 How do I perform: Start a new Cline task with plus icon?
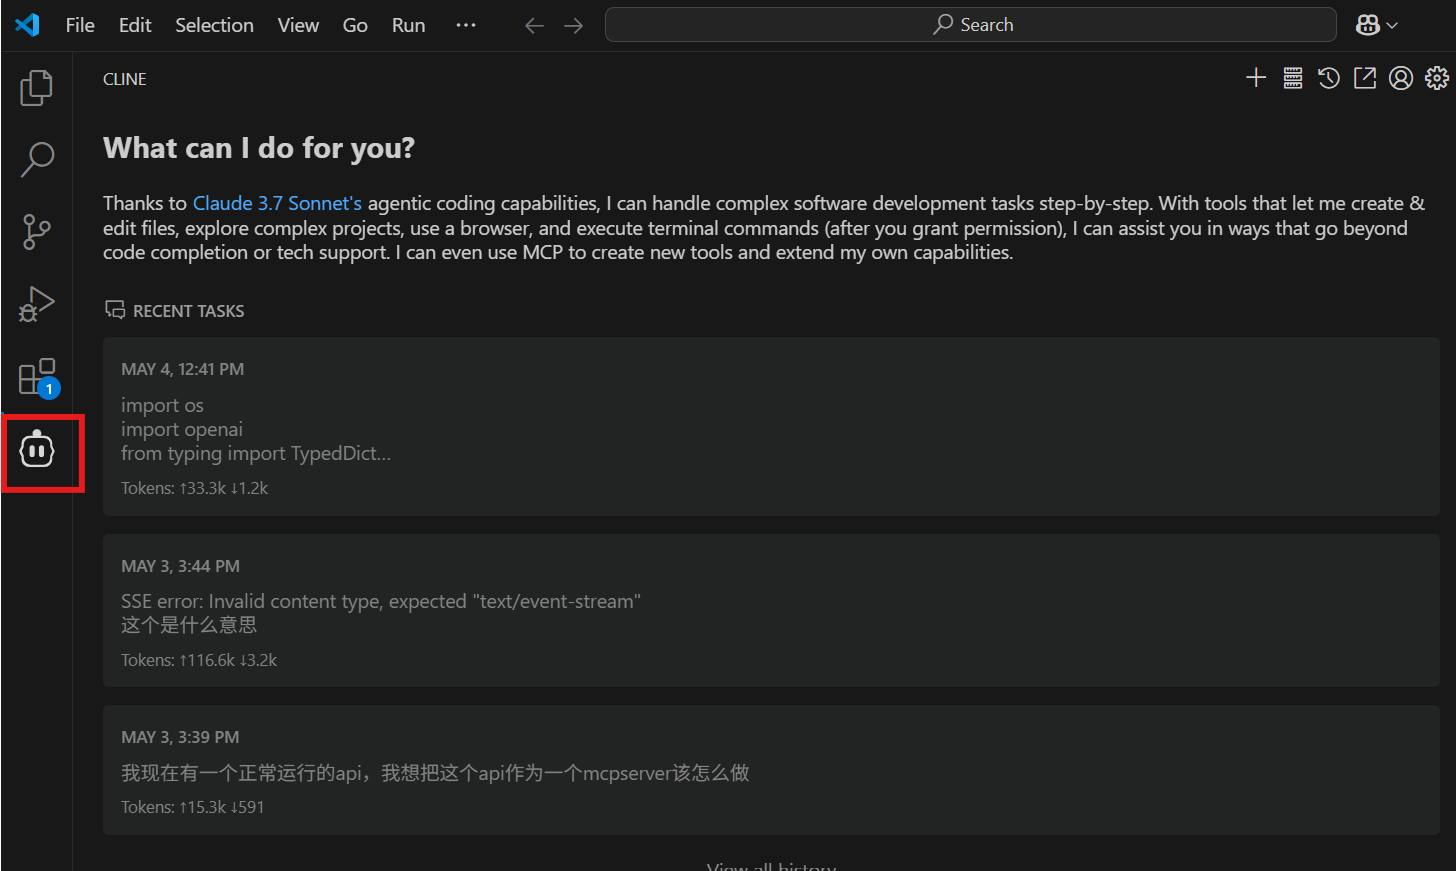tap(1256, 77)
